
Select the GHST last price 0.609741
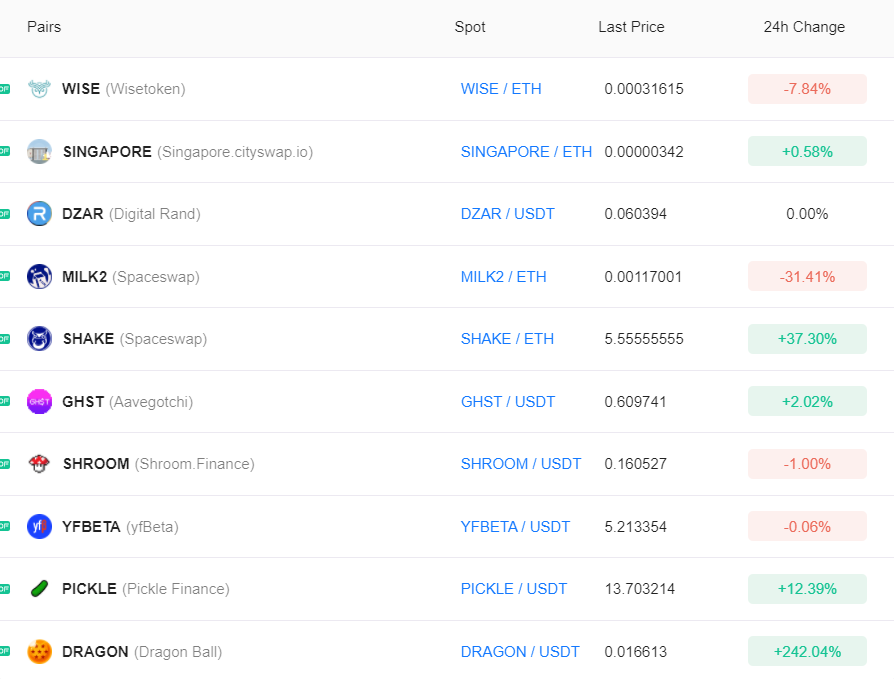(x=635, y=401)
